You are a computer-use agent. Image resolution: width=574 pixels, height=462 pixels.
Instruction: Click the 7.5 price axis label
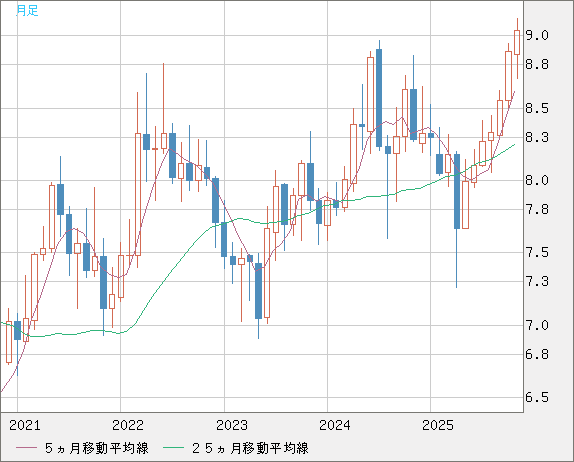(x=537, y=253)
